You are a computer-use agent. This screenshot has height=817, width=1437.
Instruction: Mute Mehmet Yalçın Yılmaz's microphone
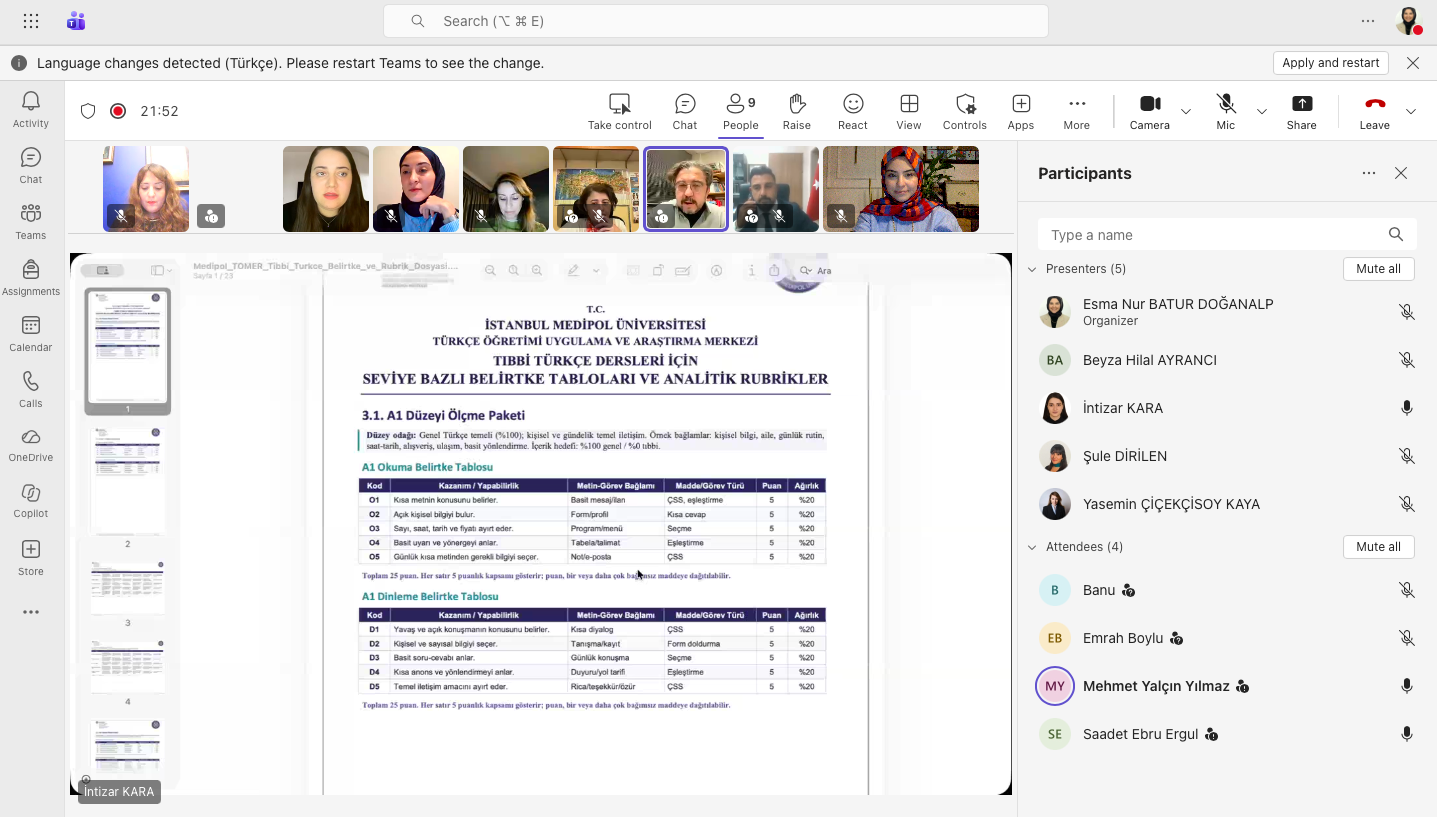pos(1407,686)
